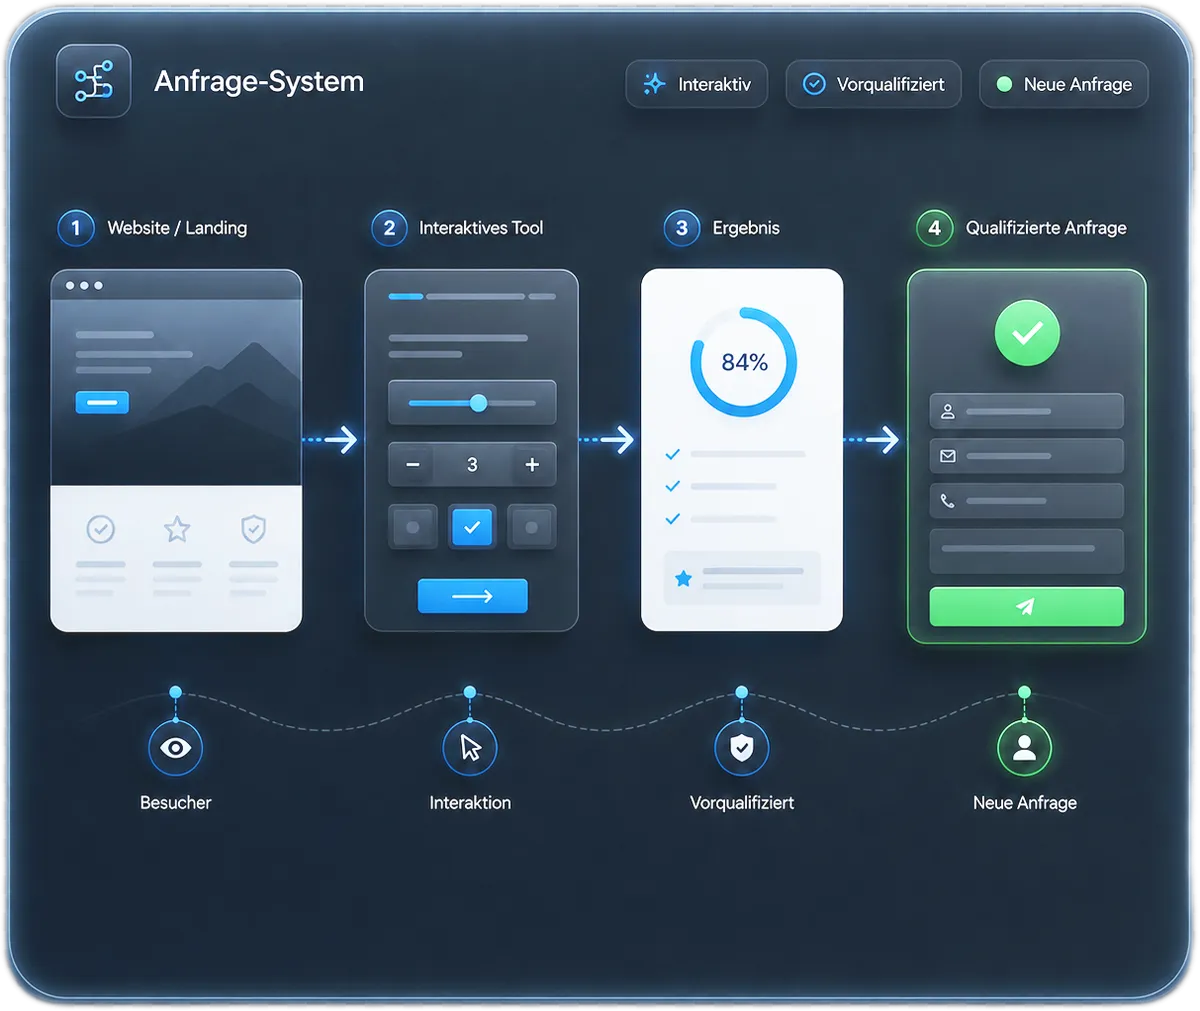Viewport: 1200px width, 1011px height.
Task: Open the Interaktives Tool step label
Action: 481,228
